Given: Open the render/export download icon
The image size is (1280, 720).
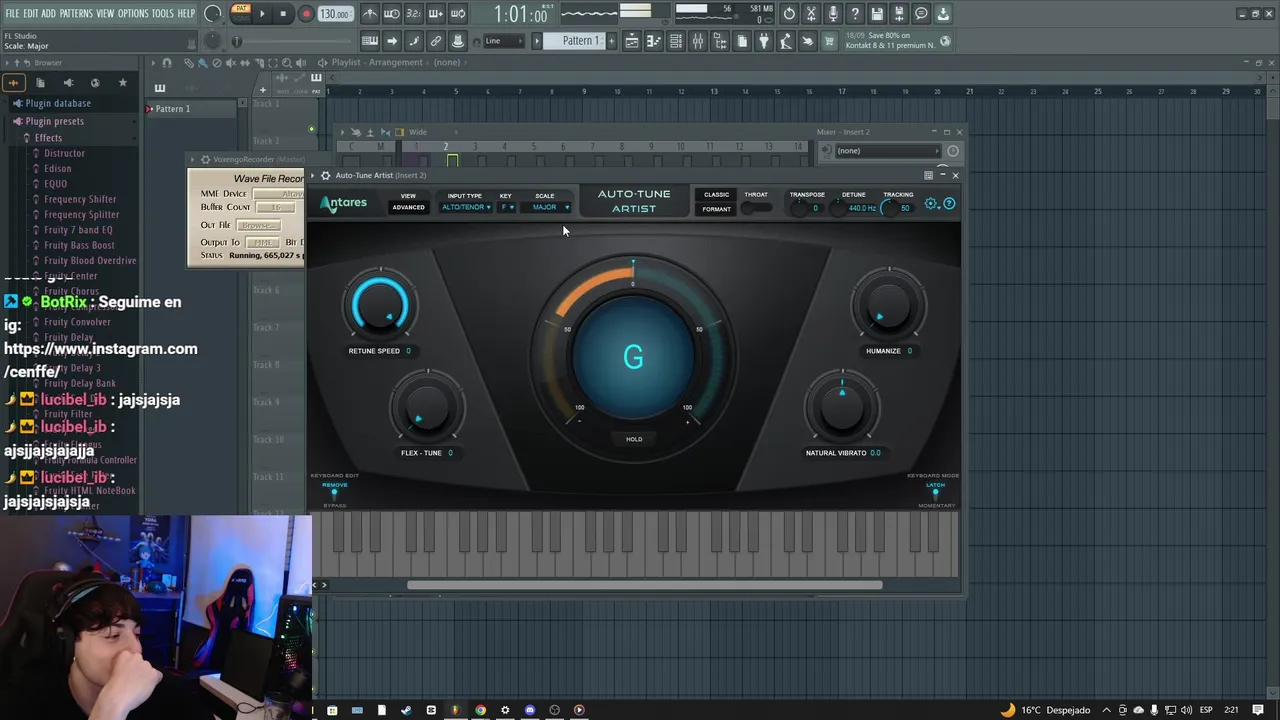Looking at the screenshot, I should point(943,14).
